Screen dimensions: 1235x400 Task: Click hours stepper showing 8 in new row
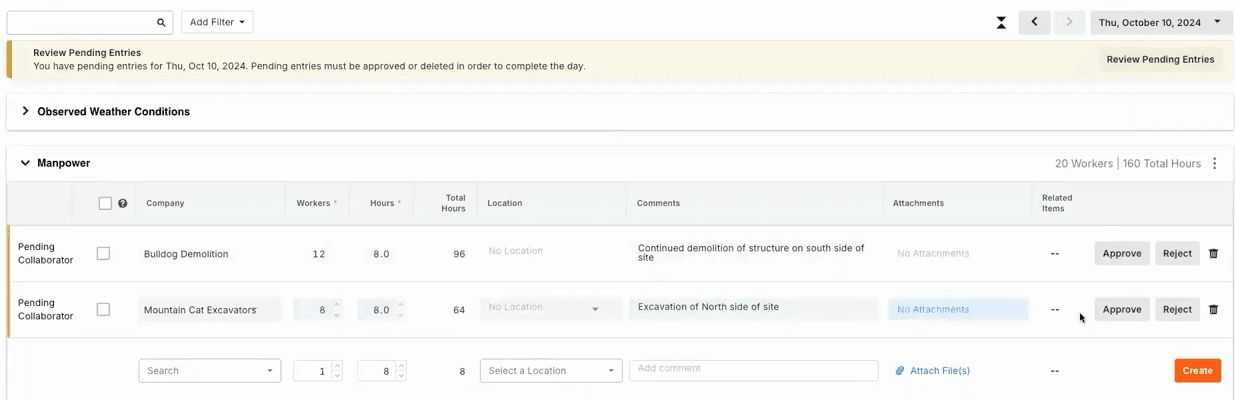point(382,371)
